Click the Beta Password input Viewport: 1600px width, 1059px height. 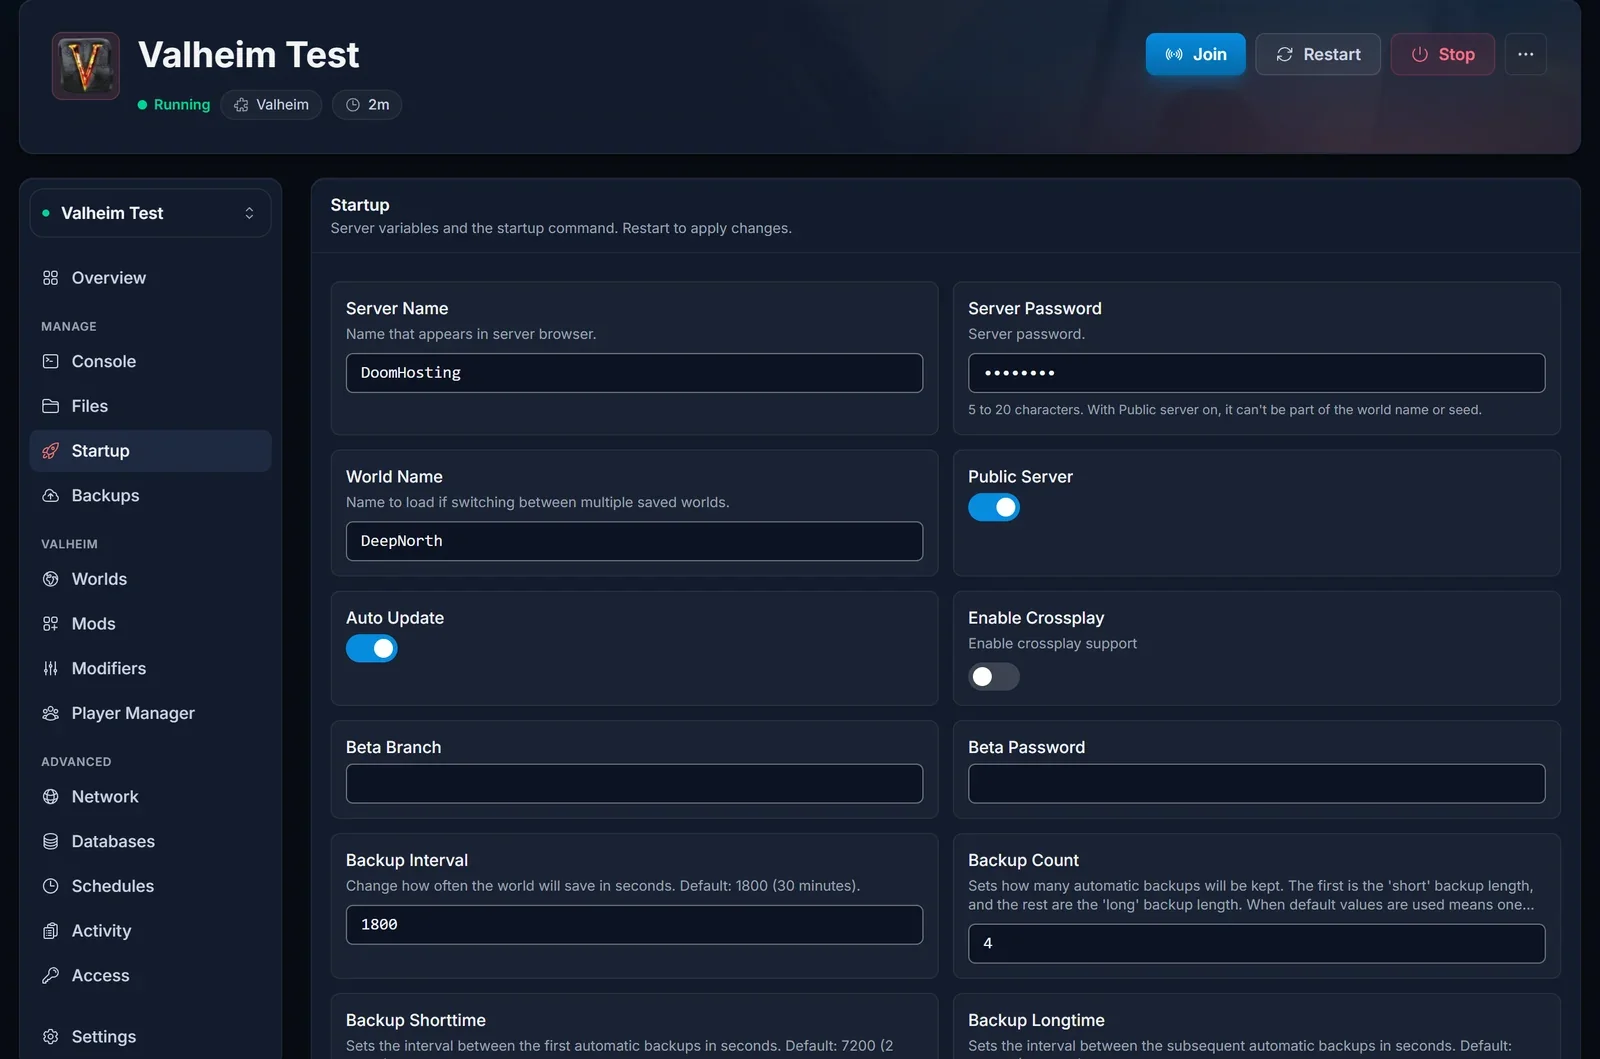pyautogui.click(x=1256, y=784)
